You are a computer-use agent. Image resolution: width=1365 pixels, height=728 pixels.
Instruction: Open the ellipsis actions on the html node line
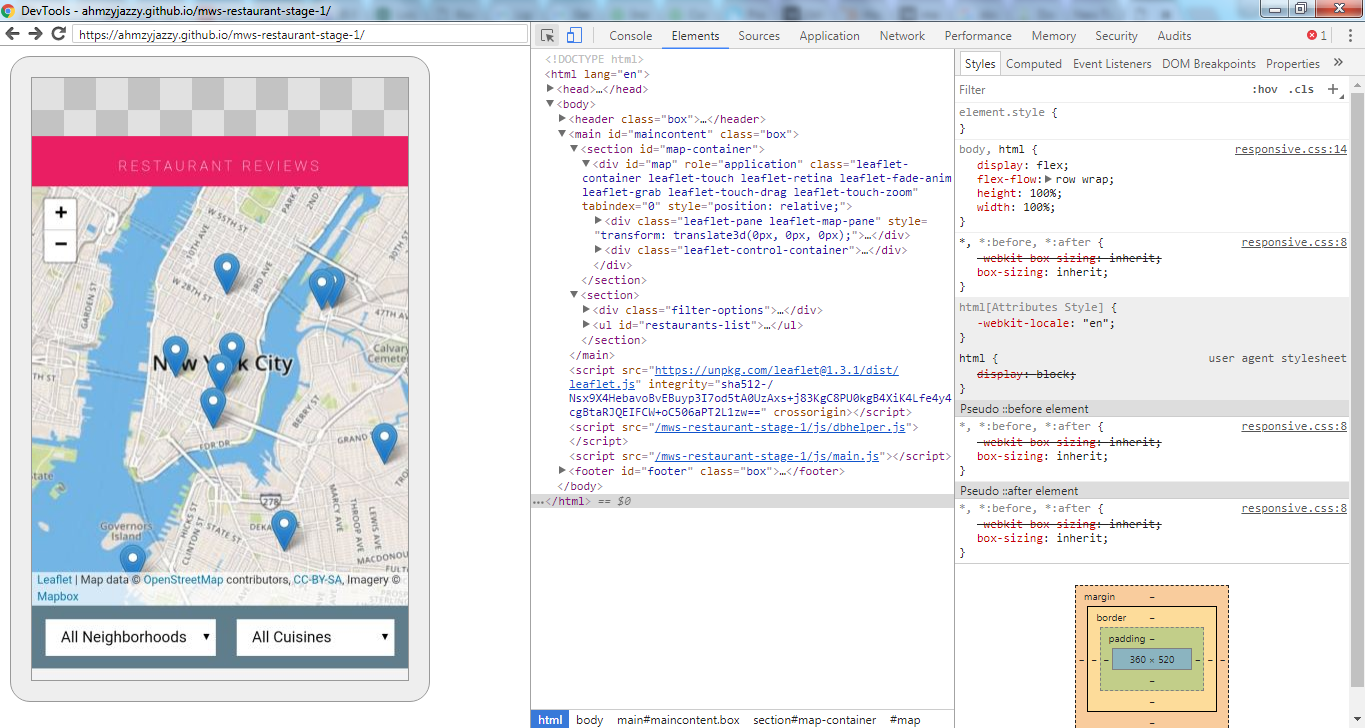538,501
